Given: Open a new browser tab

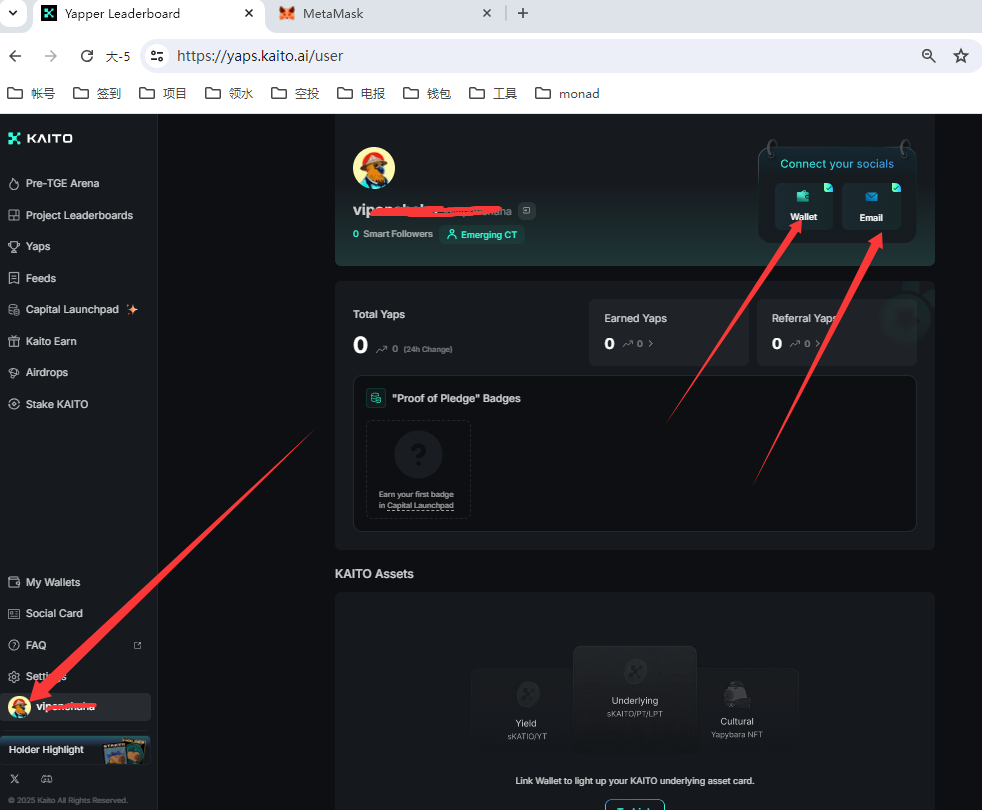Looking at the screenshot, I should pos(523,13).
